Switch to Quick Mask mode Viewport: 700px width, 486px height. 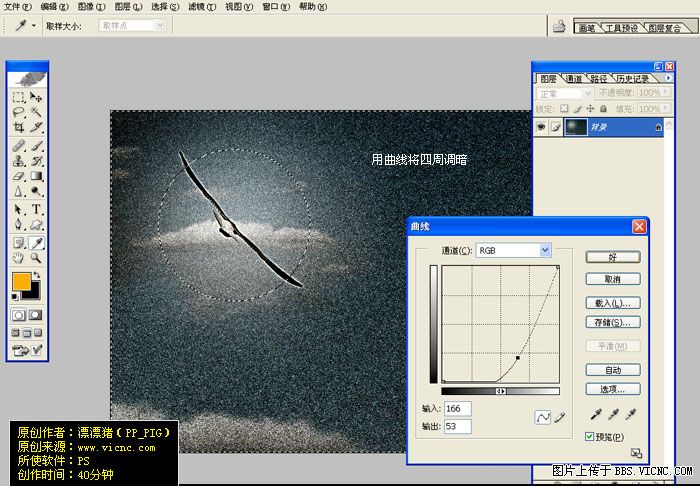pos(36,315)
